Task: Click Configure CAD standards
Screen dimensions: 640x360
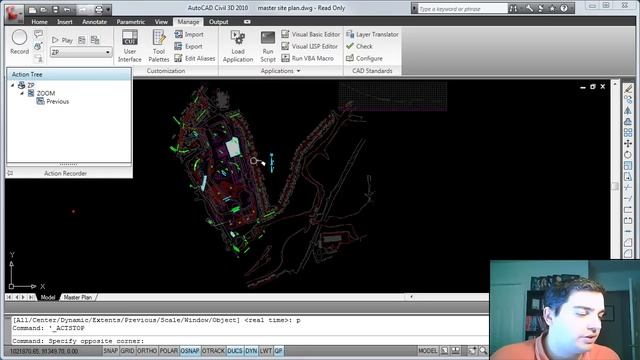Action: coord(364,58)
